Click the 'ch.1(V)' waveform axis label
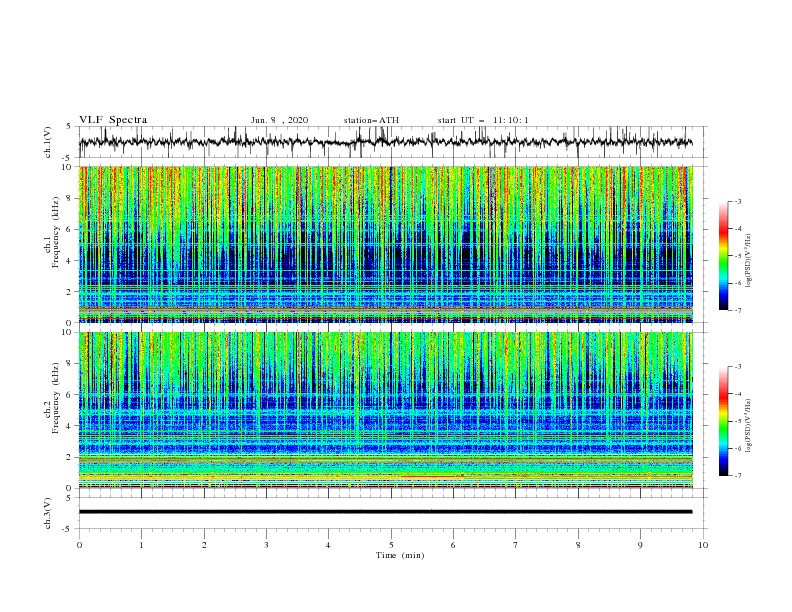This screenshot has height=612, width=792. click(x=48, y=142)
